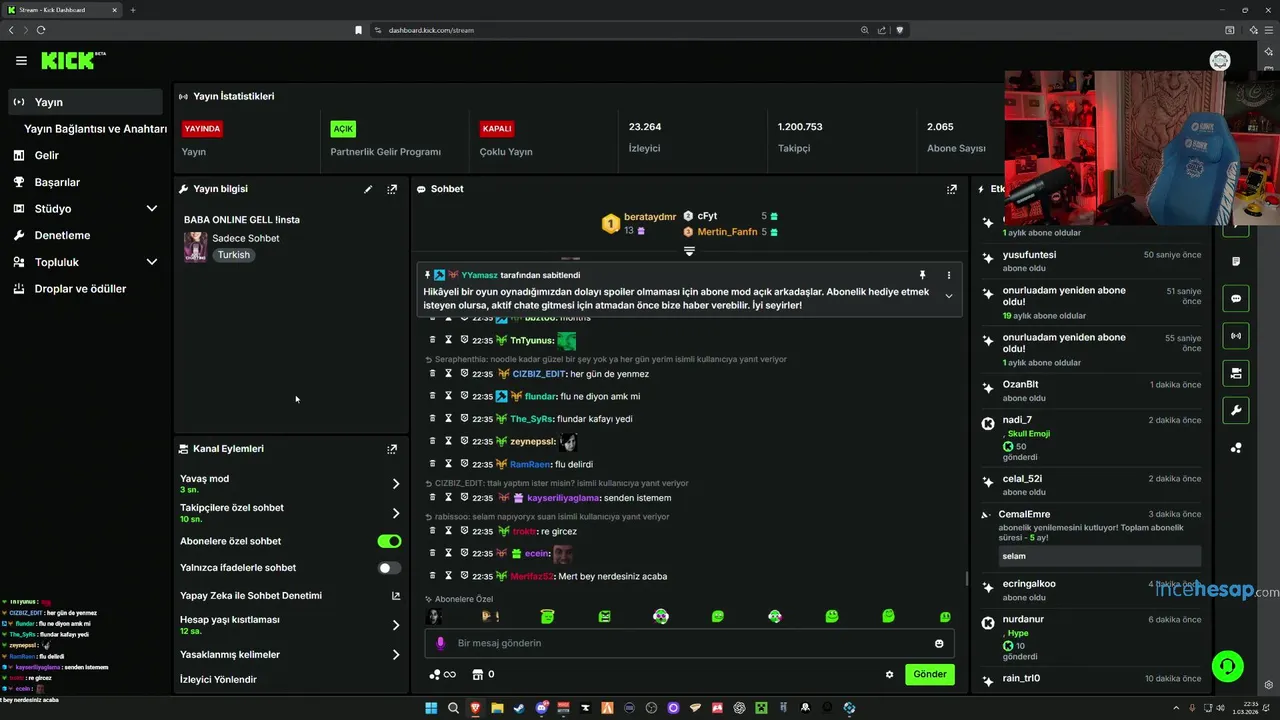The image size is (1280, 720).
Task: Ban RamRaen using the shield icon
Action: [x=464, y=464]
